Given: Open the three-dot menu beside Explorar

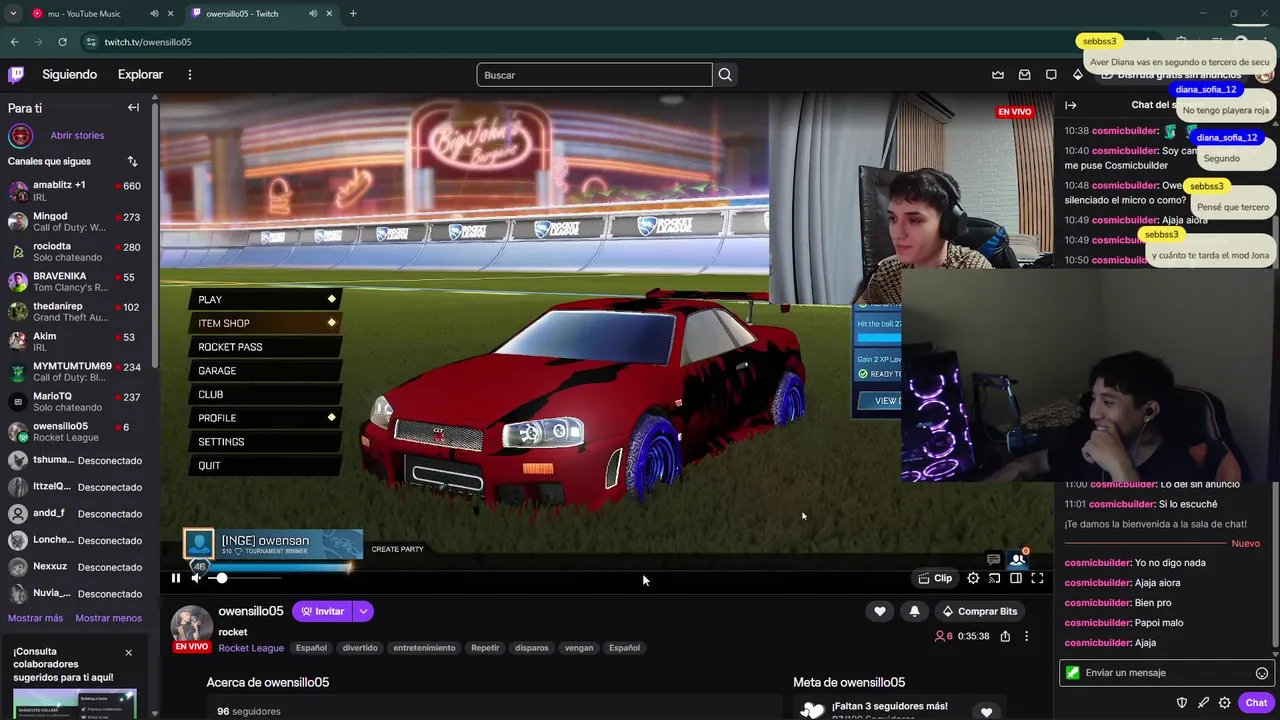Looking at the screenshot, I should pyautogui.click(x=189, y=74).
